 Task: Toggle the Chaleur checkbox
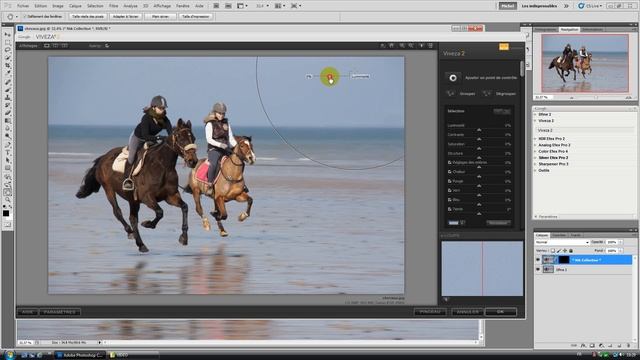click(449, 172)
